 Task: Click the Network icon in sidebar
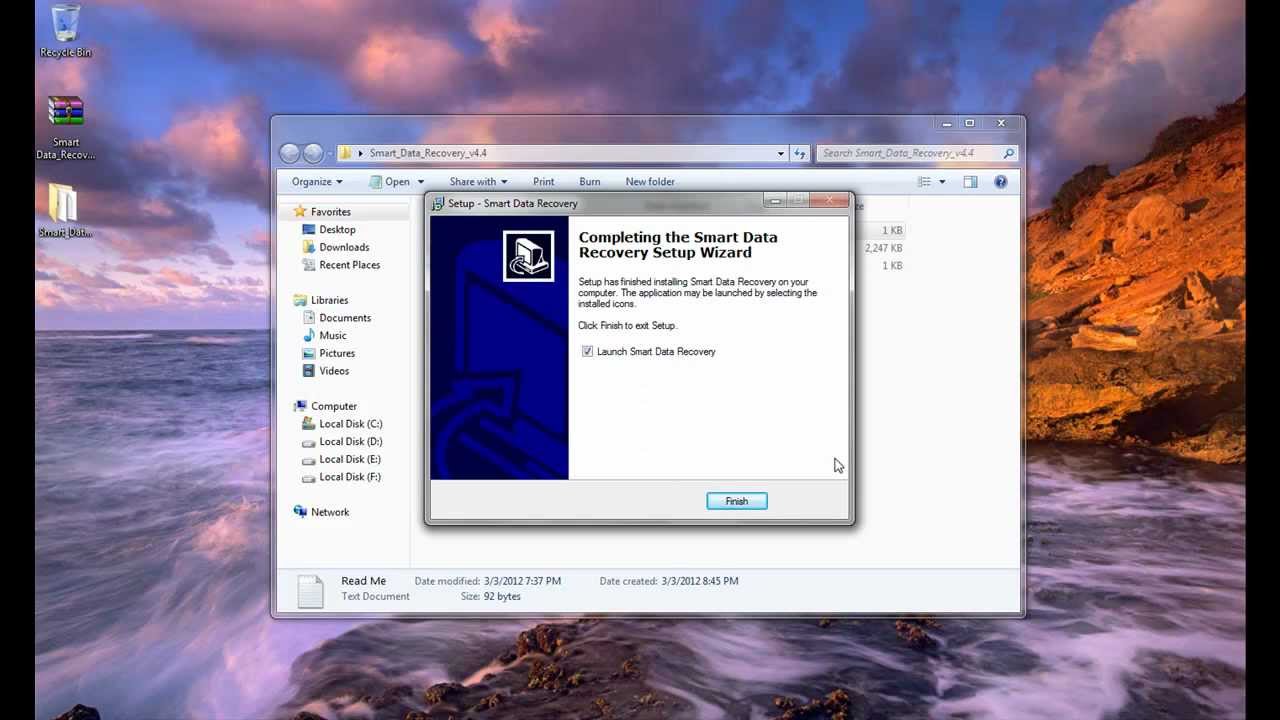(300, 512)
